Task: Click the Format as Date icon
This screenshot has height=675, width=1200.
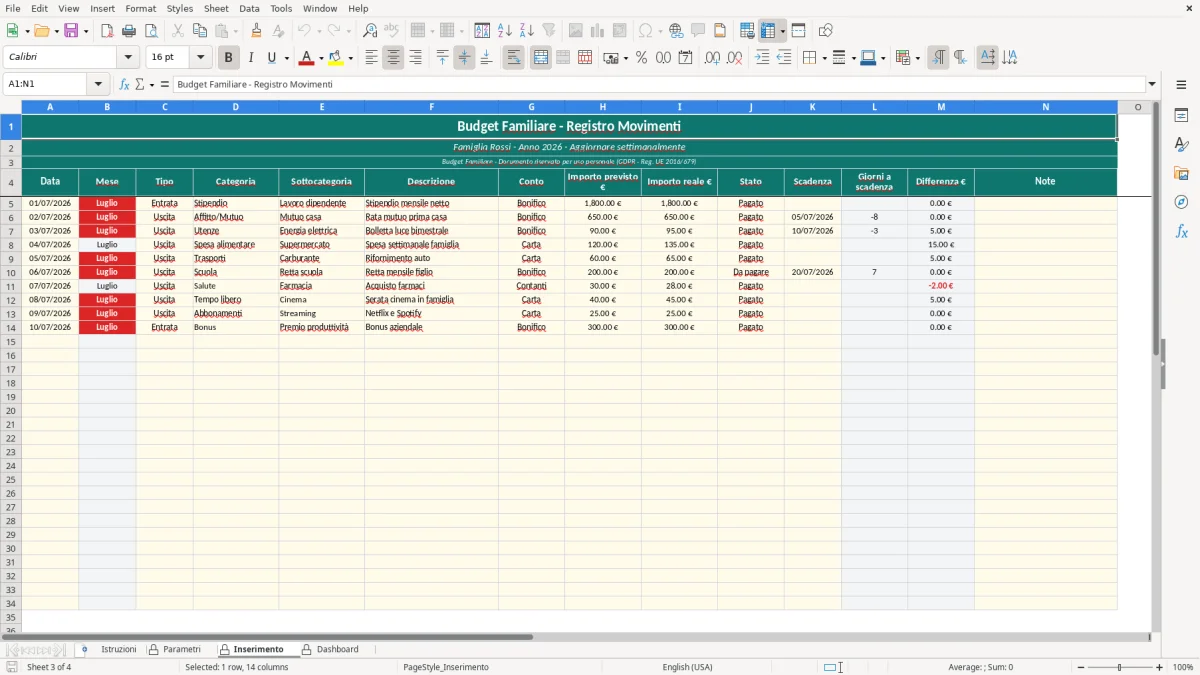Action: point(685,58)
